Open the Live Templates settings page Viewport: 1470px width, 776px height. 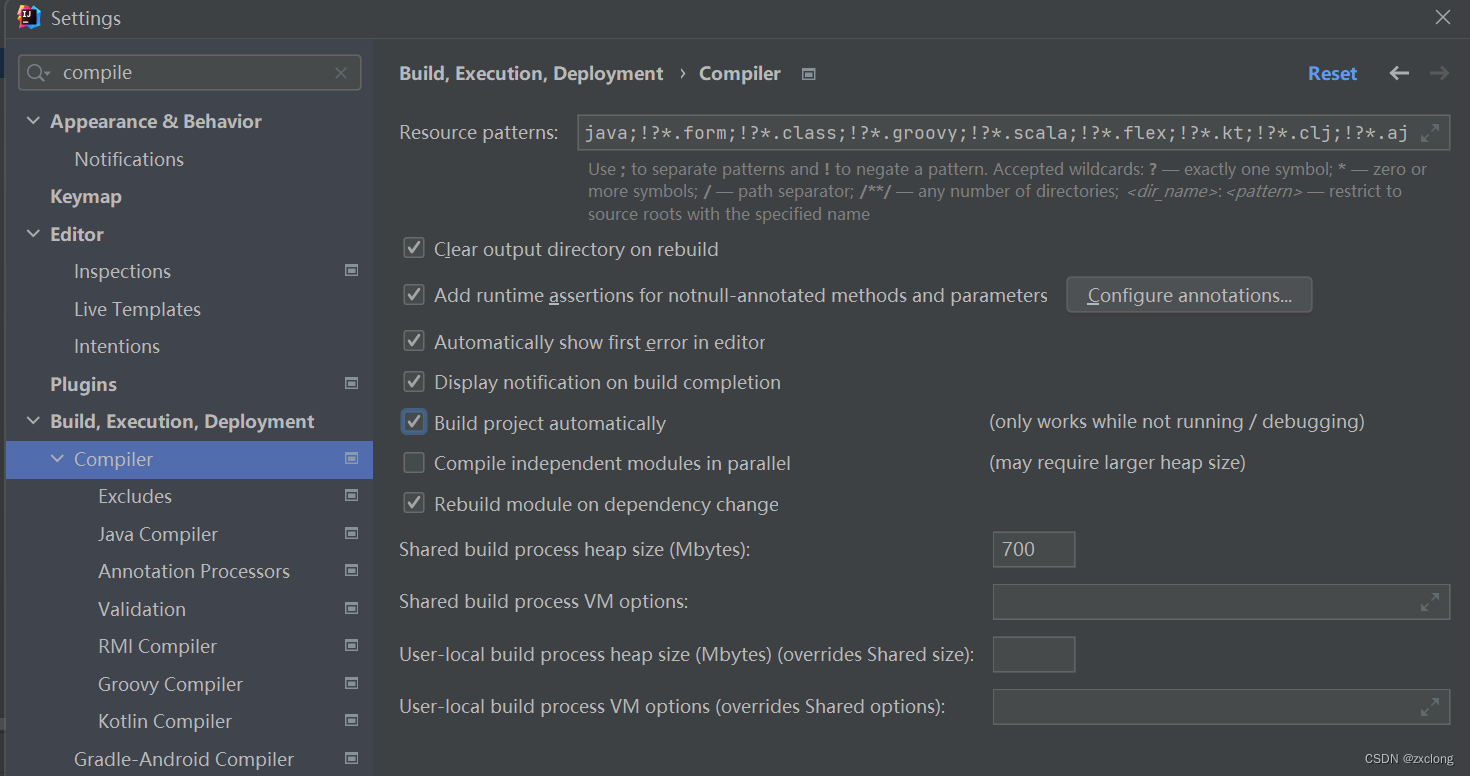(137, 309)
